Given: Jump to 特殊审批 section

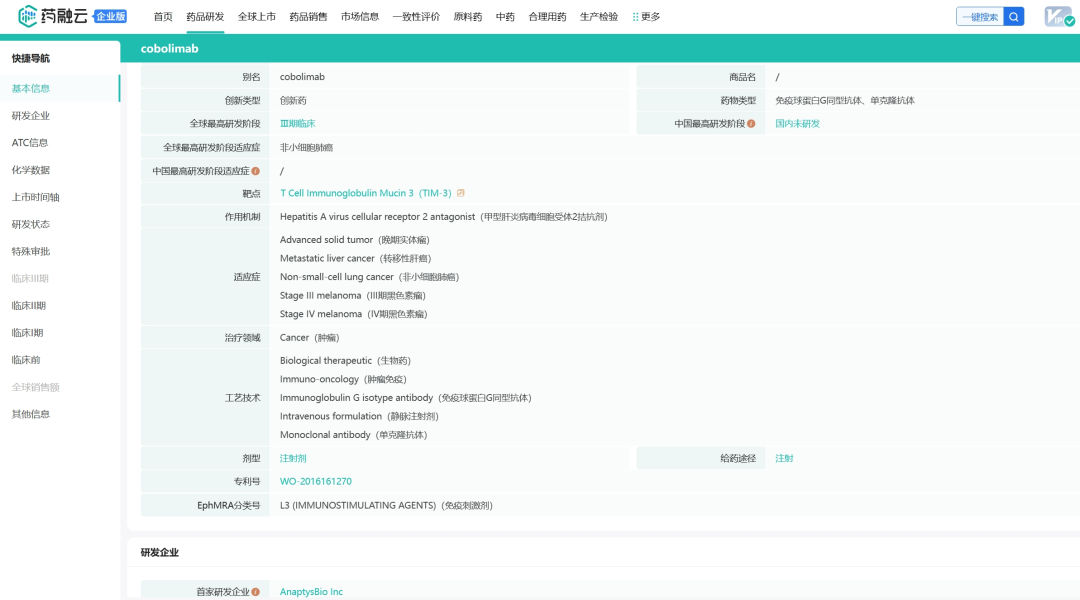Looking at the screenshot, I should (31, 251).
